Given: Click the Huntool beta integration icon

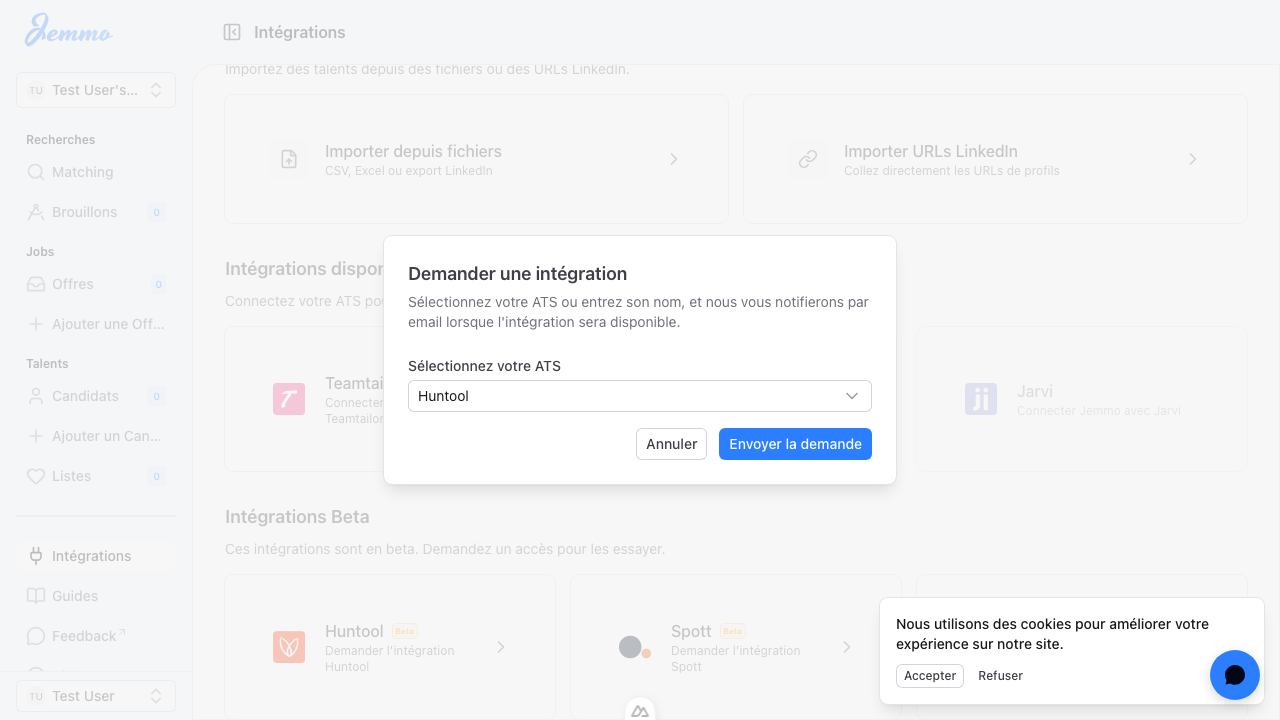Looking at the screenshot, I should (x=289, y=647).
